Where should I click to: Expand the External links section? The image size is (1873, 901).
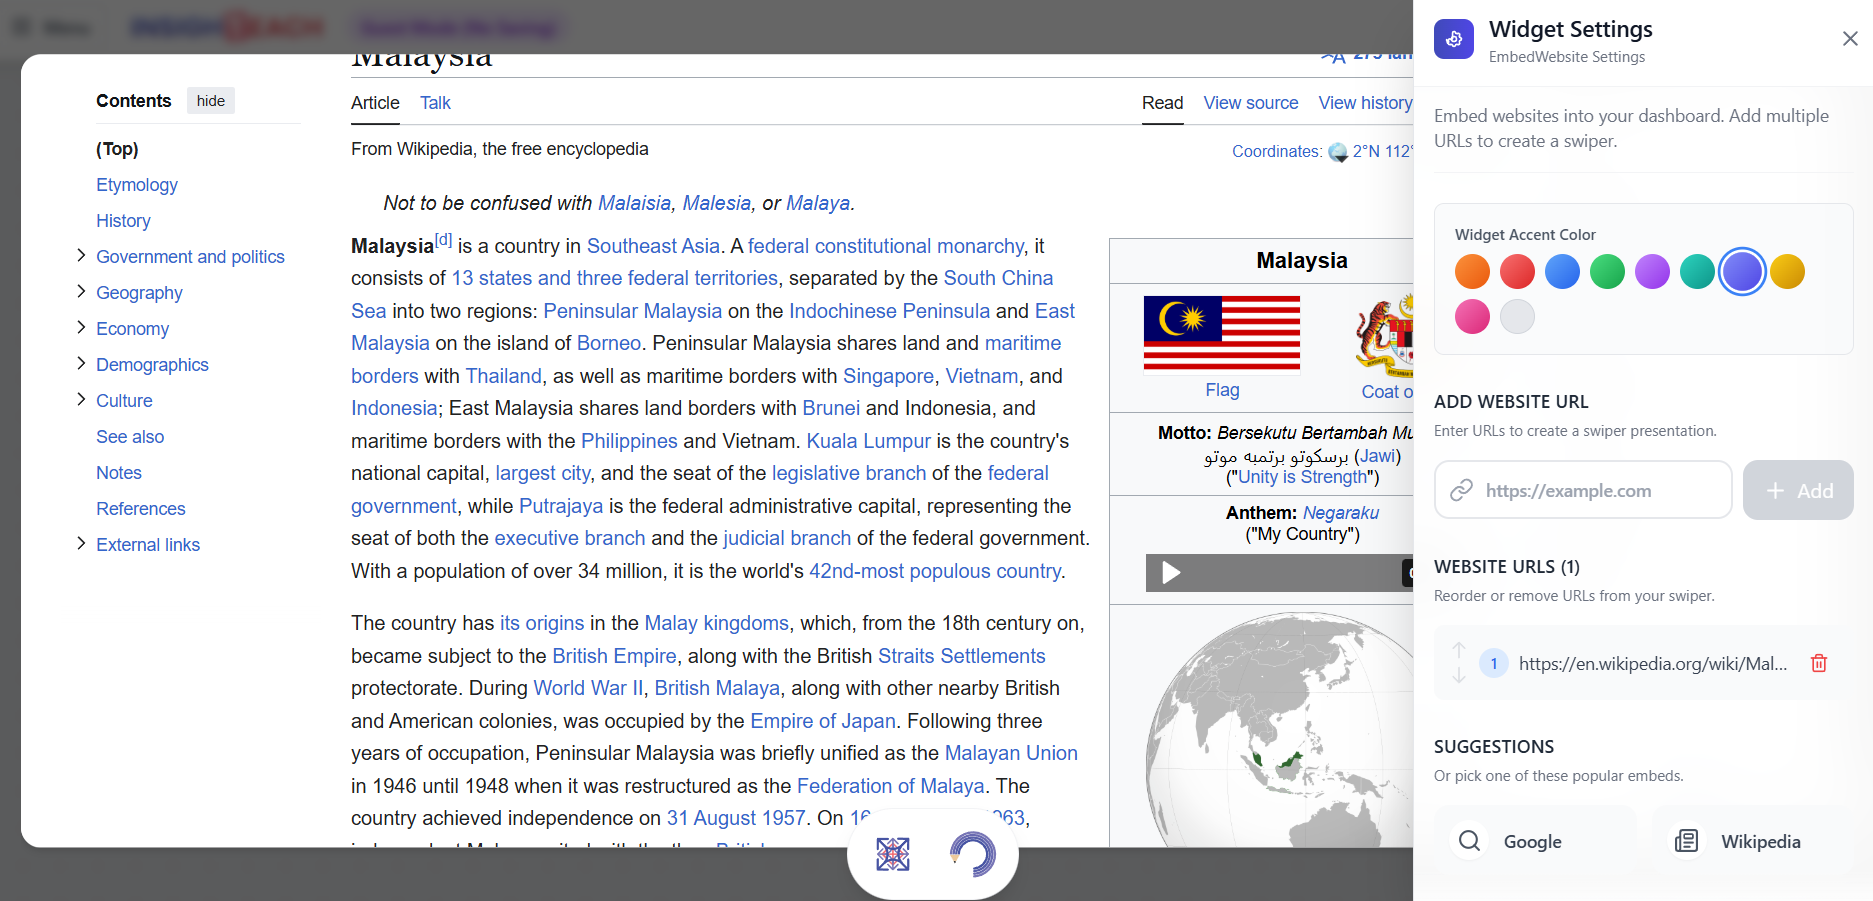point(81,544)
